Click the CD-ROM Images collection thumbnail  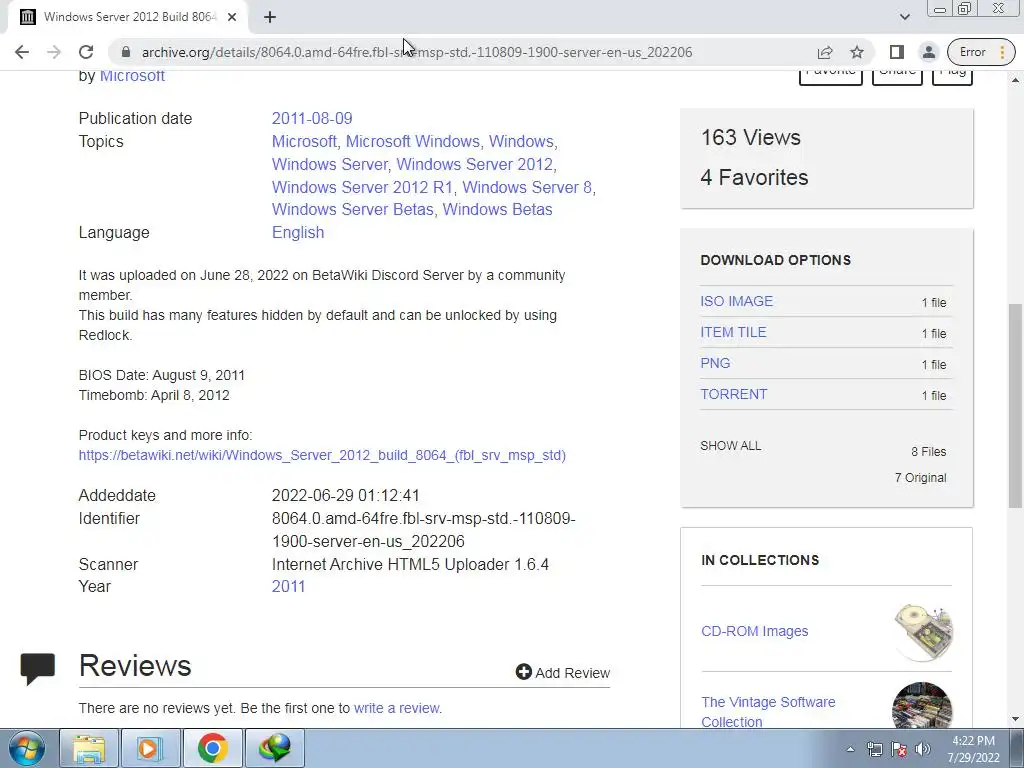pos(922,632)
